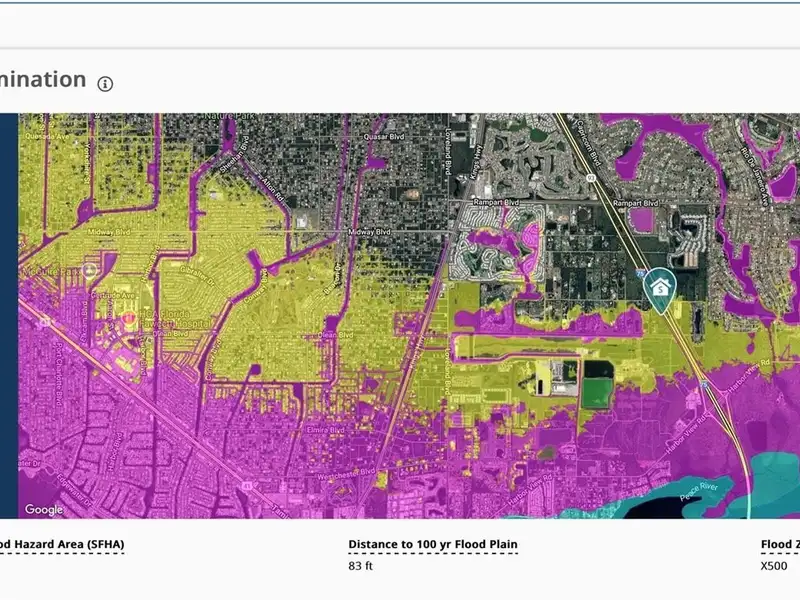
Task: Click the McGuire Park marker icon
Action: pyautogui.click(x=90, y=271)
